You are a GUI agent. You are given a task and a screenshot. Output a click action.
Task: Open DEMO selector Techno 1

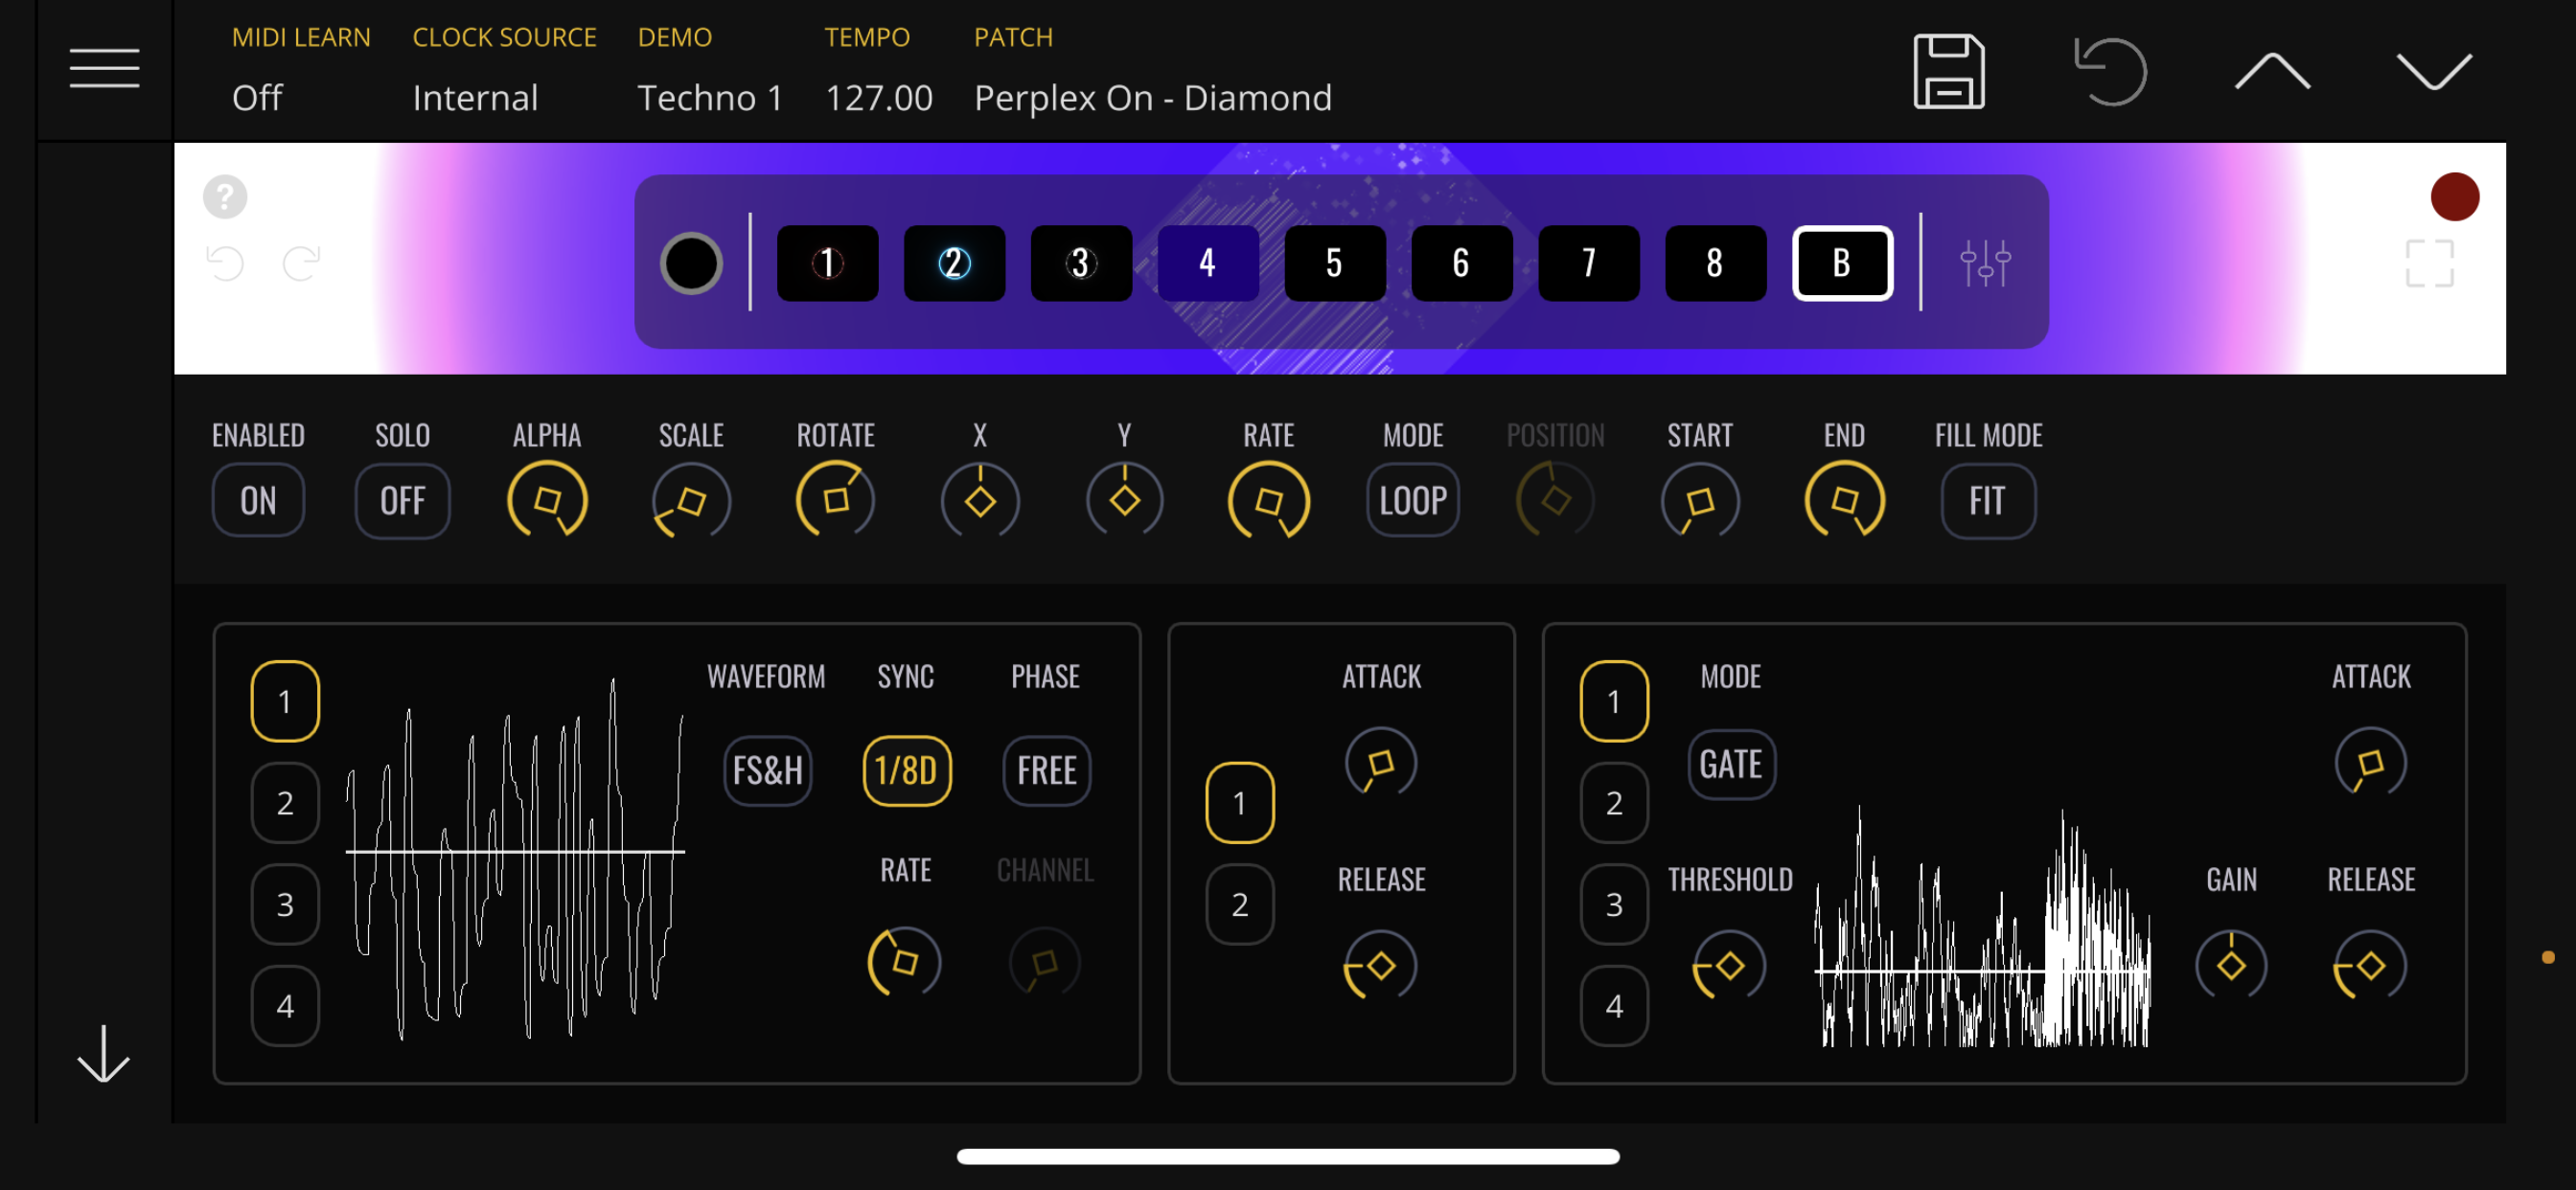click(710, 97)
